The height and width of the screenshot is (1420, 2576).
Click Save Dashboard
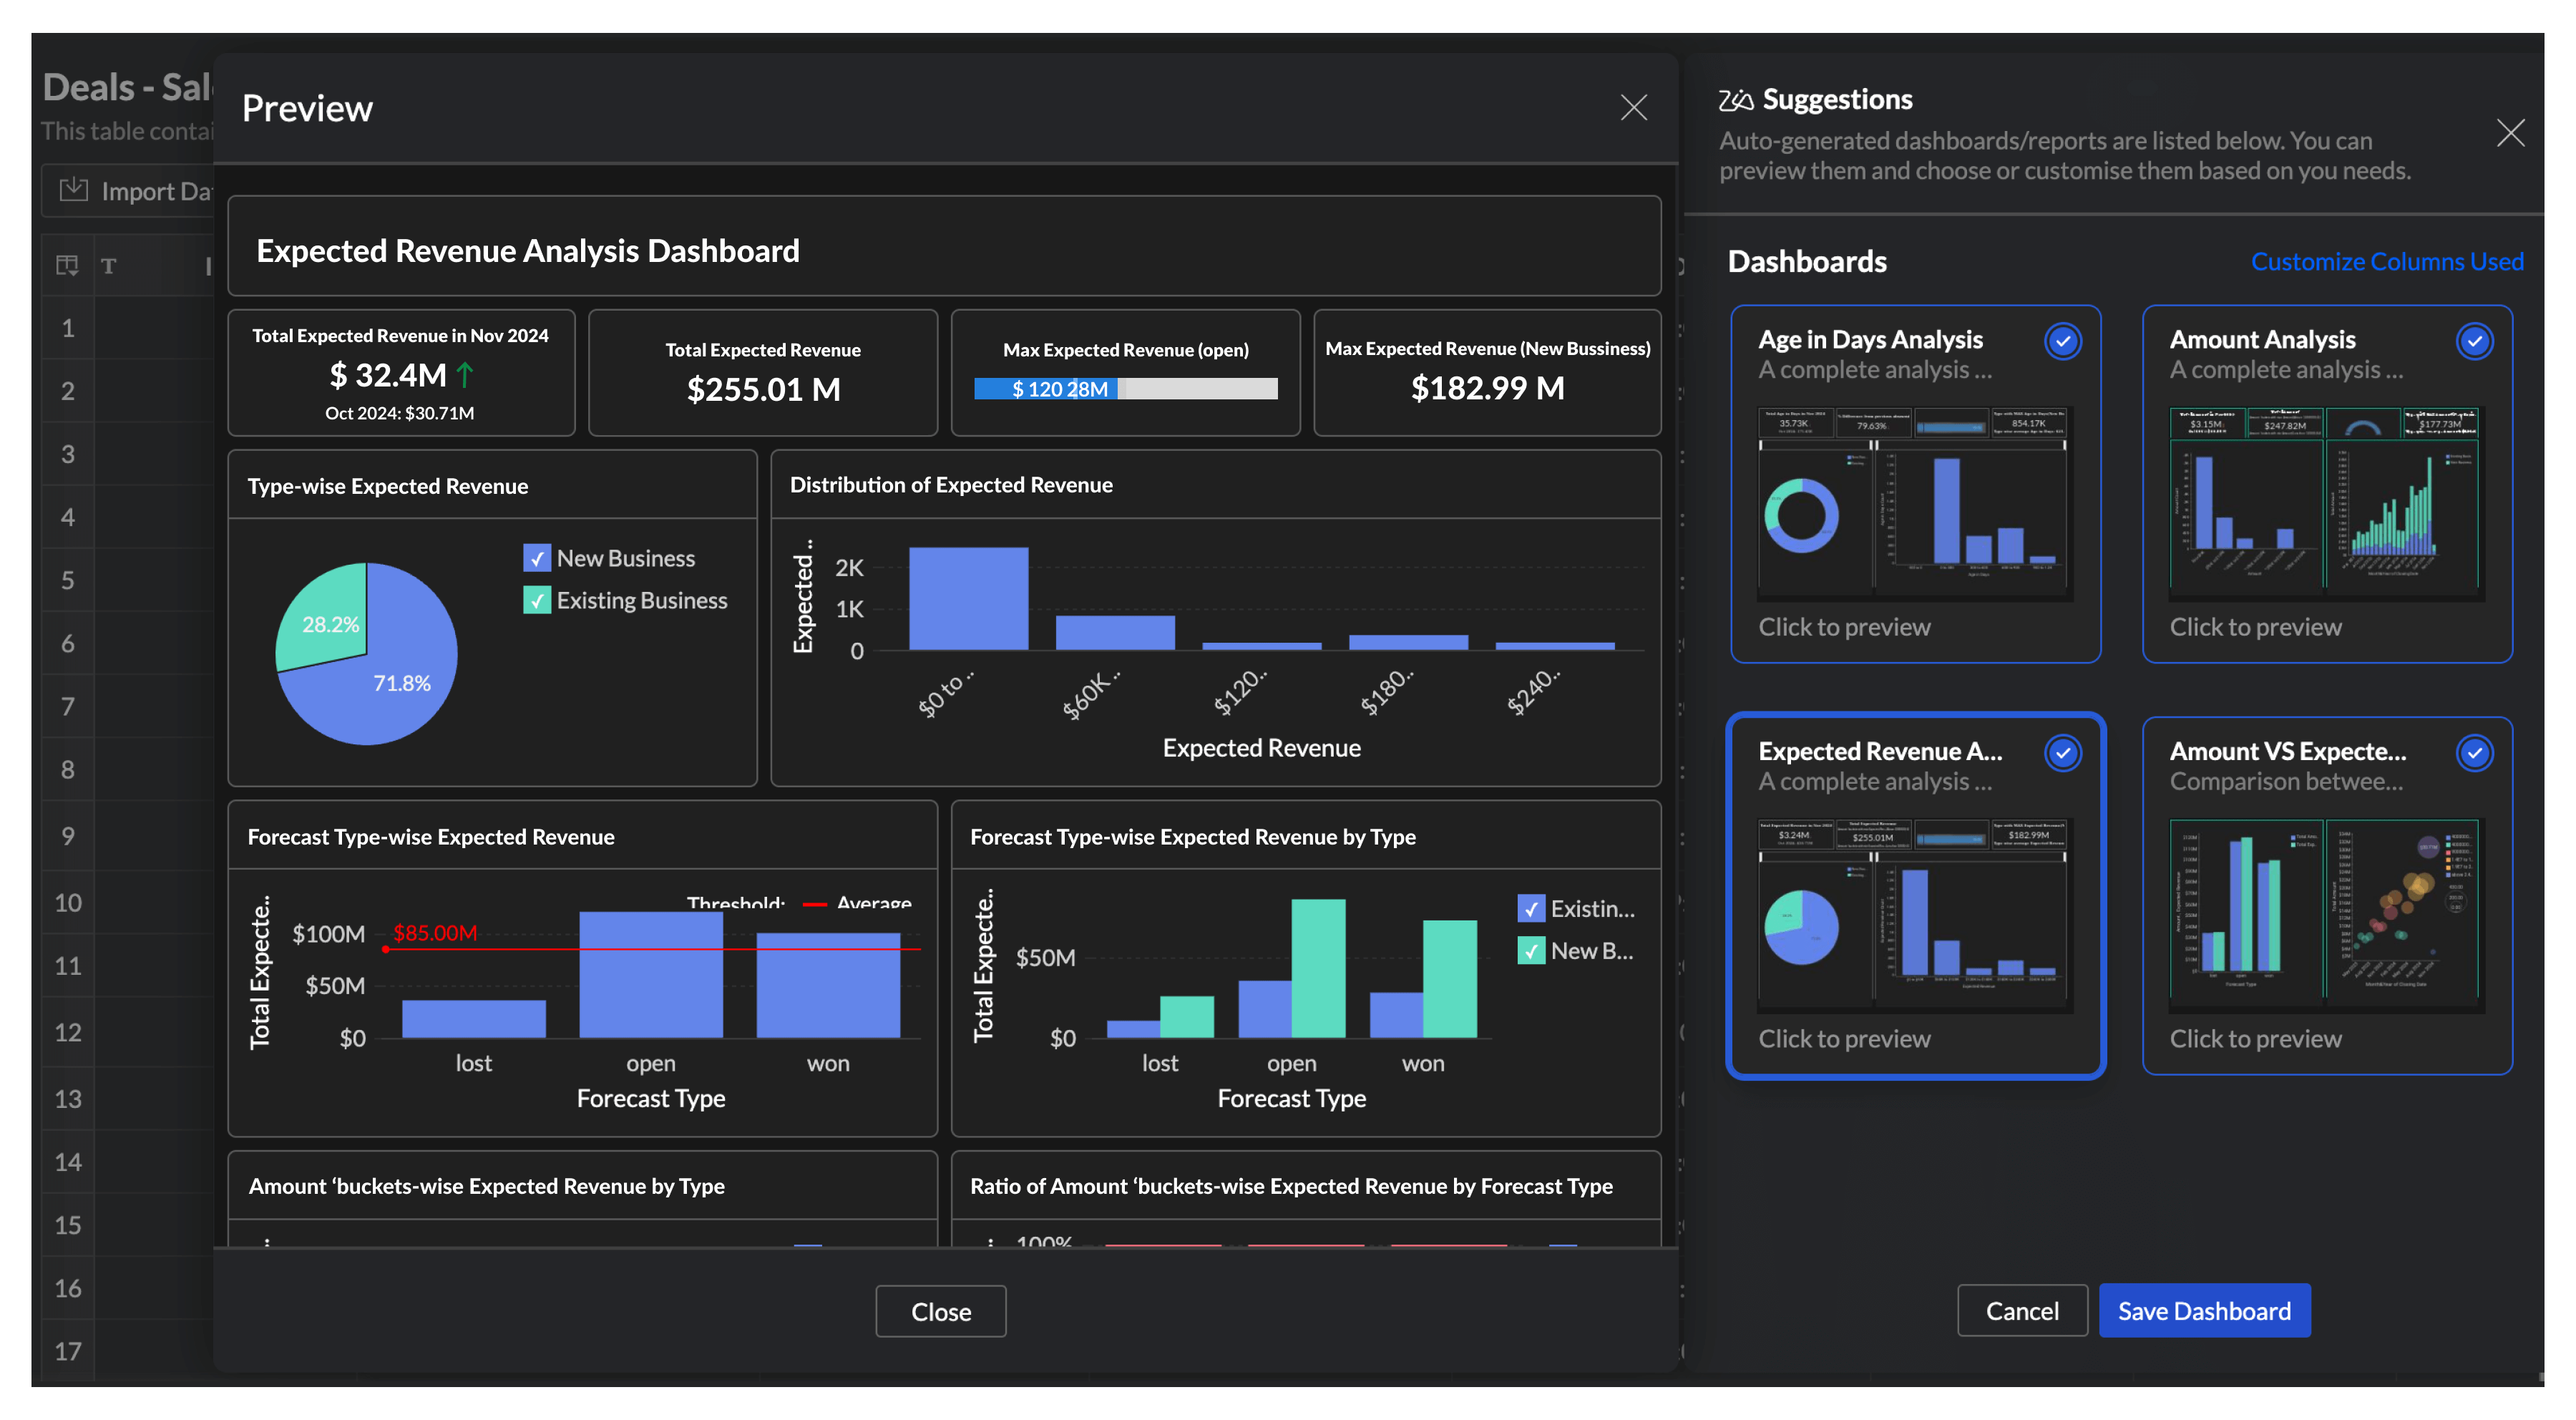click(2204, 1310)
